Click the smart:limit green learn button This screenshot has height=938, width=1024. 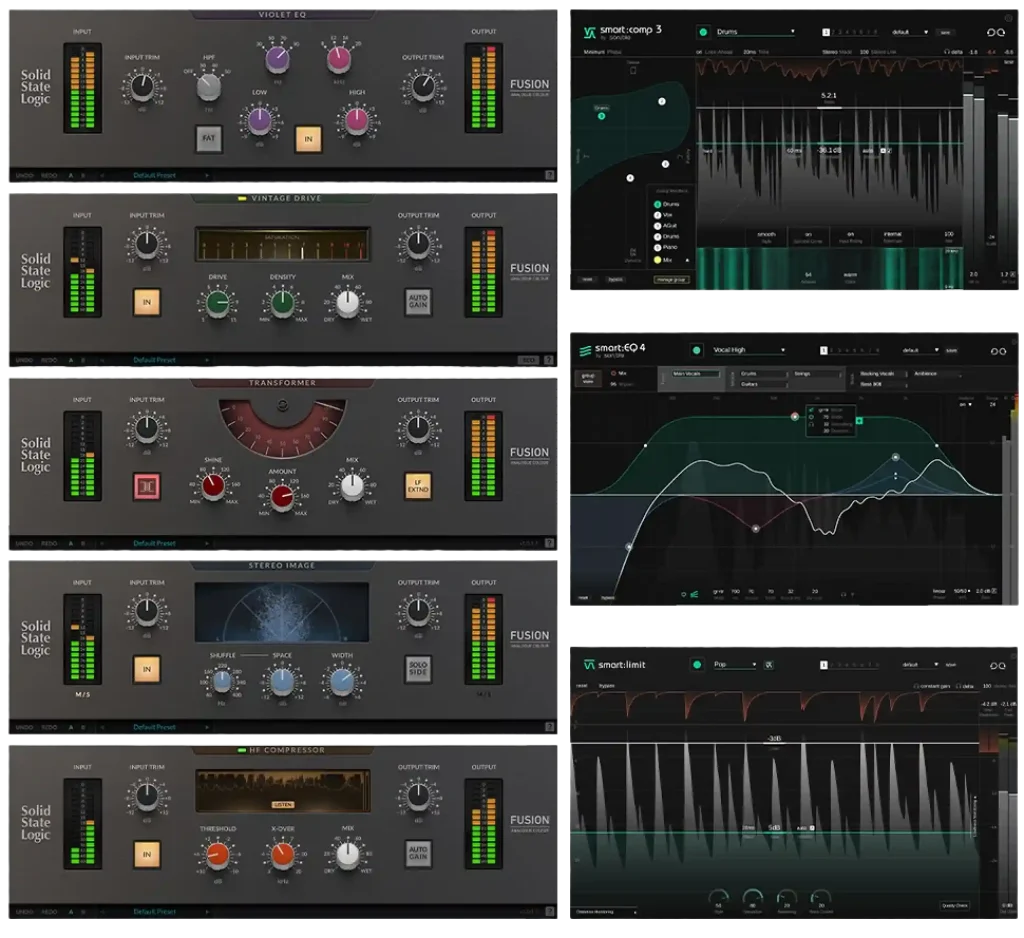point(697,664)
